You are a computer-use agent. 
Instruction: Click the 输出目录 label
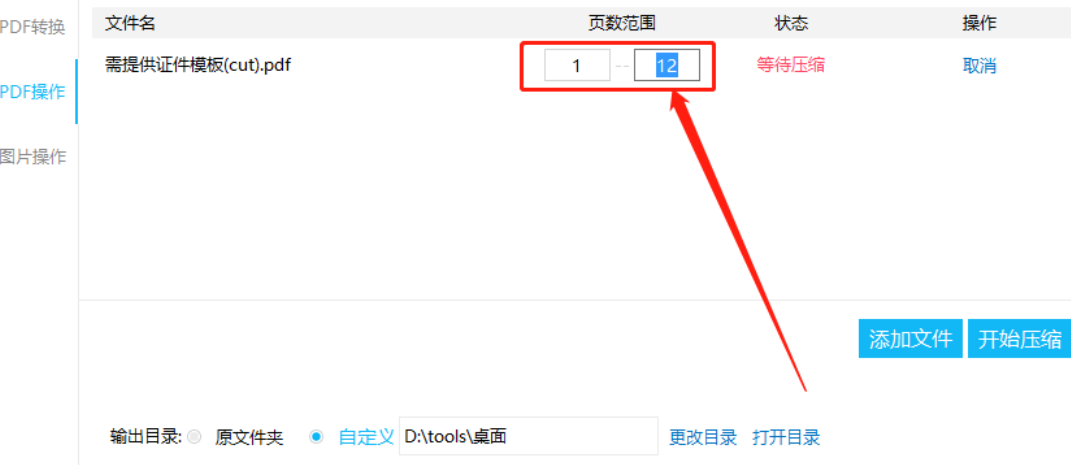[145, 437]
